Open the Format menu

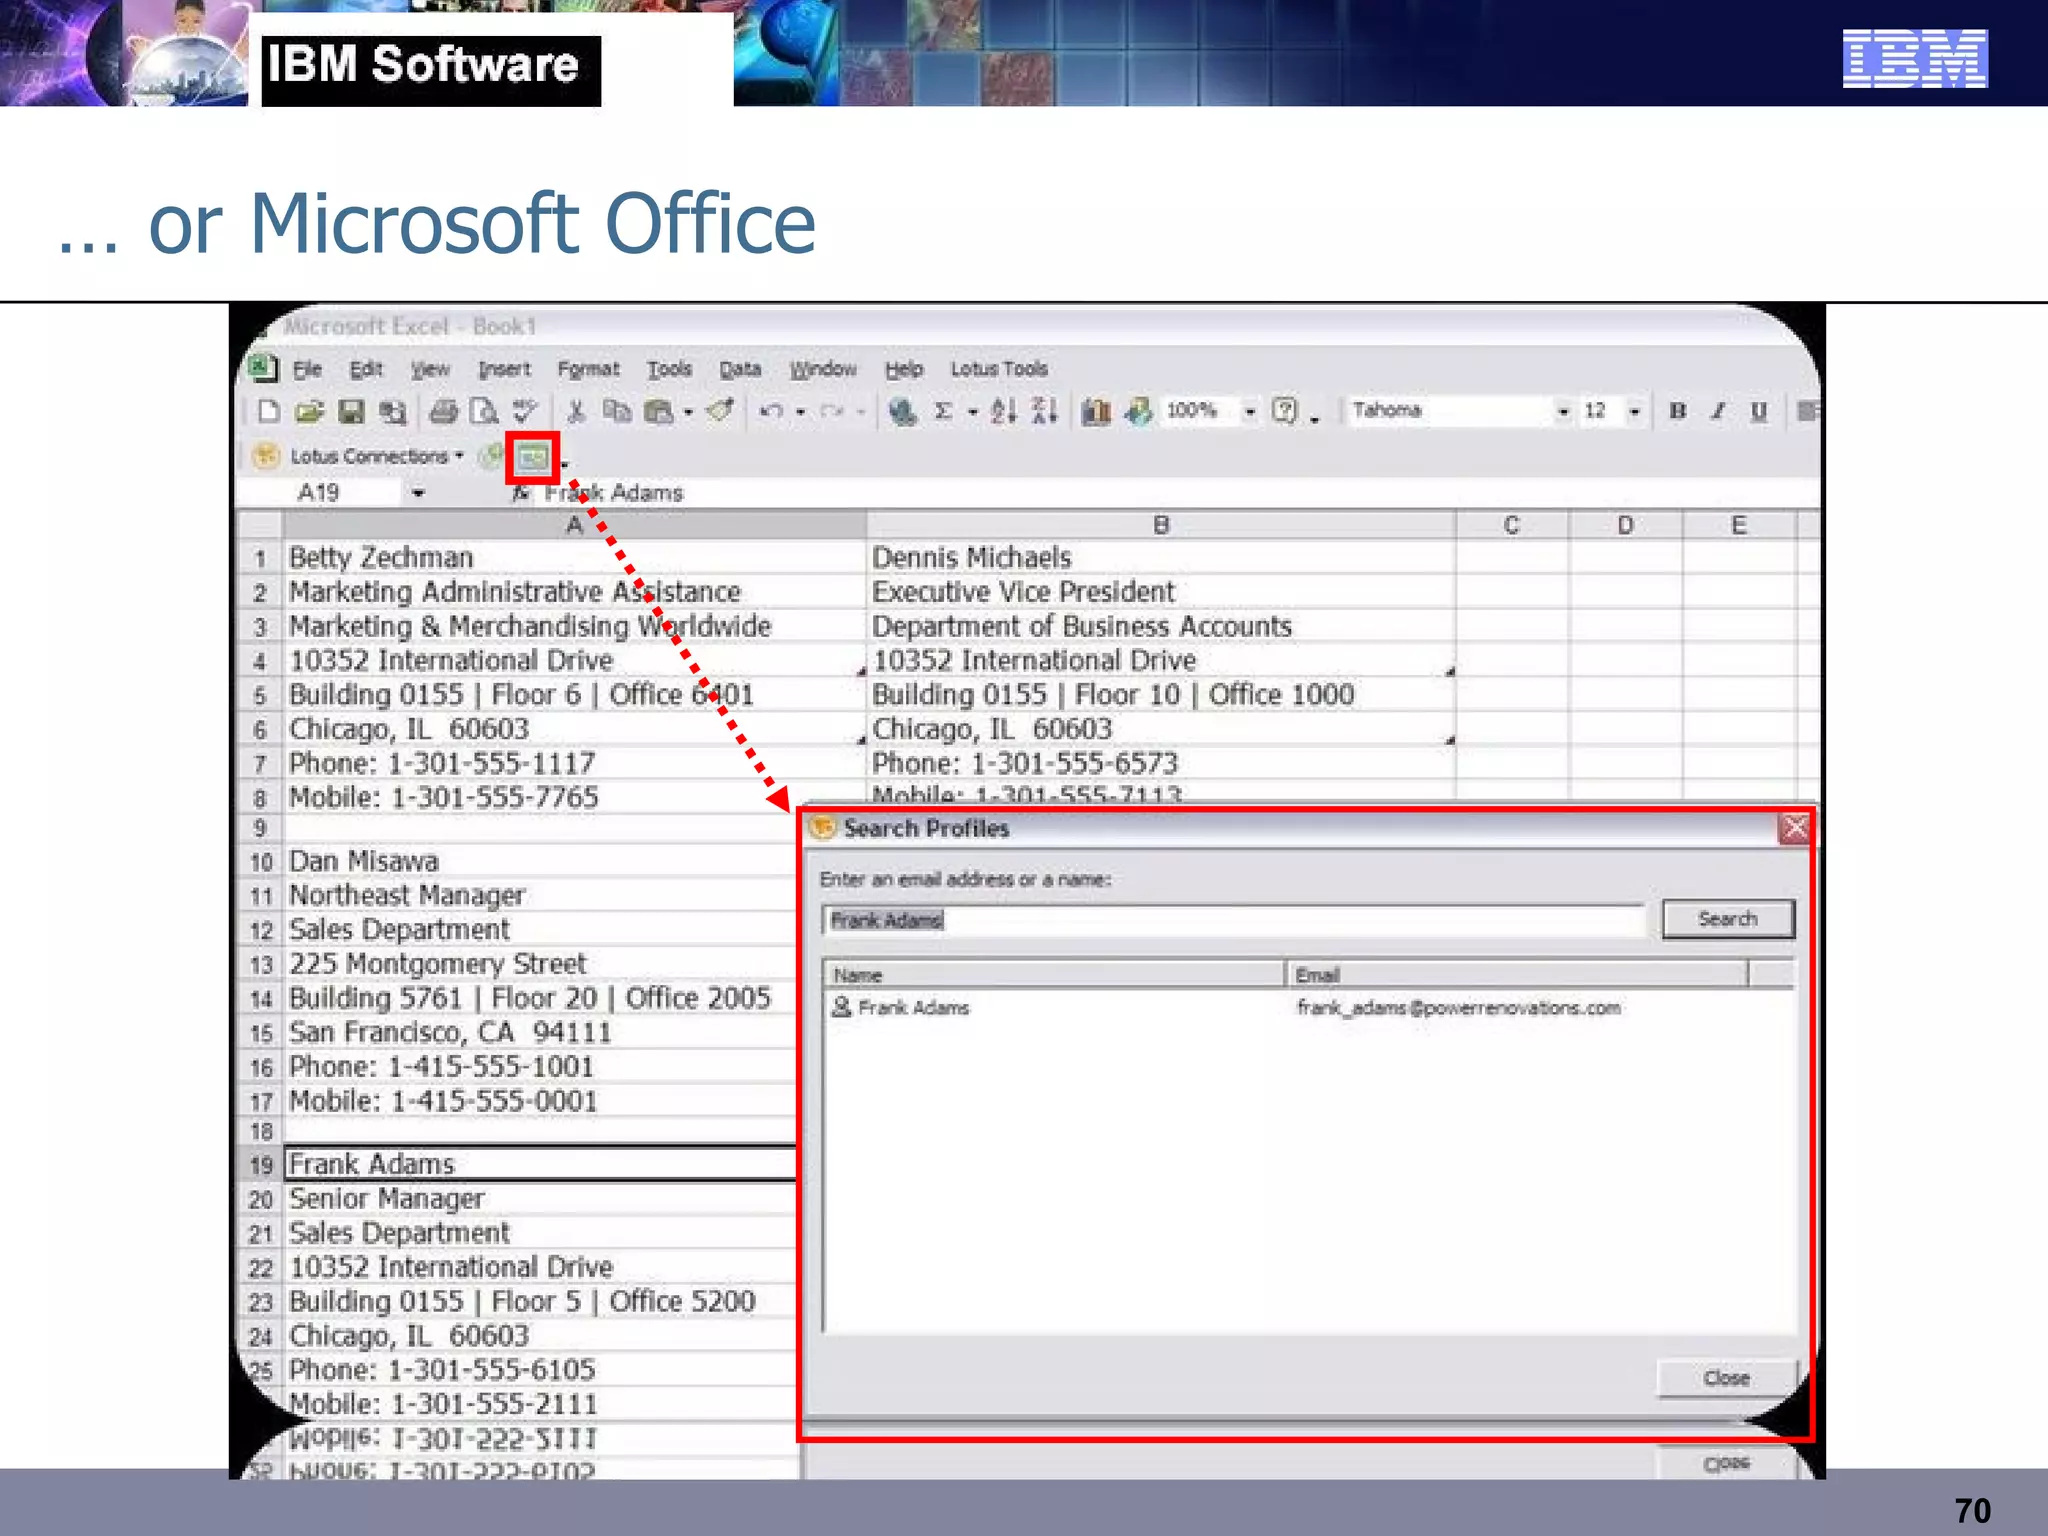(x=588, y=369)
